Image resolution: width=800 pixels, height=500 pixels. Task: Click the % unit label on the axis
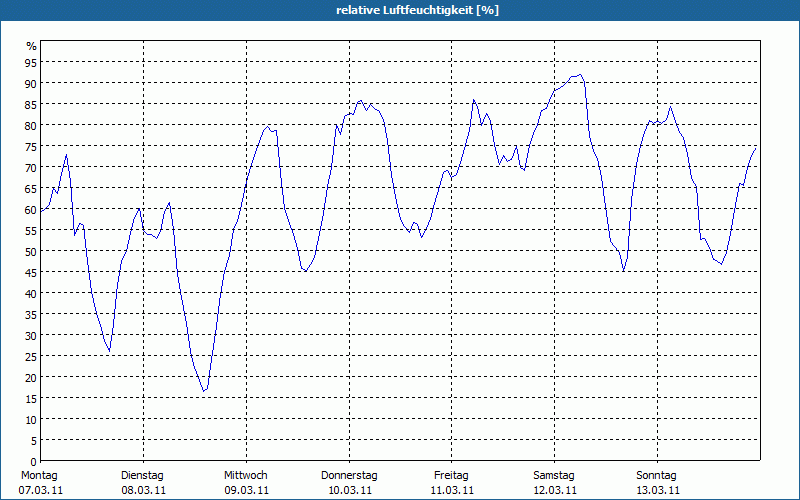32,46
